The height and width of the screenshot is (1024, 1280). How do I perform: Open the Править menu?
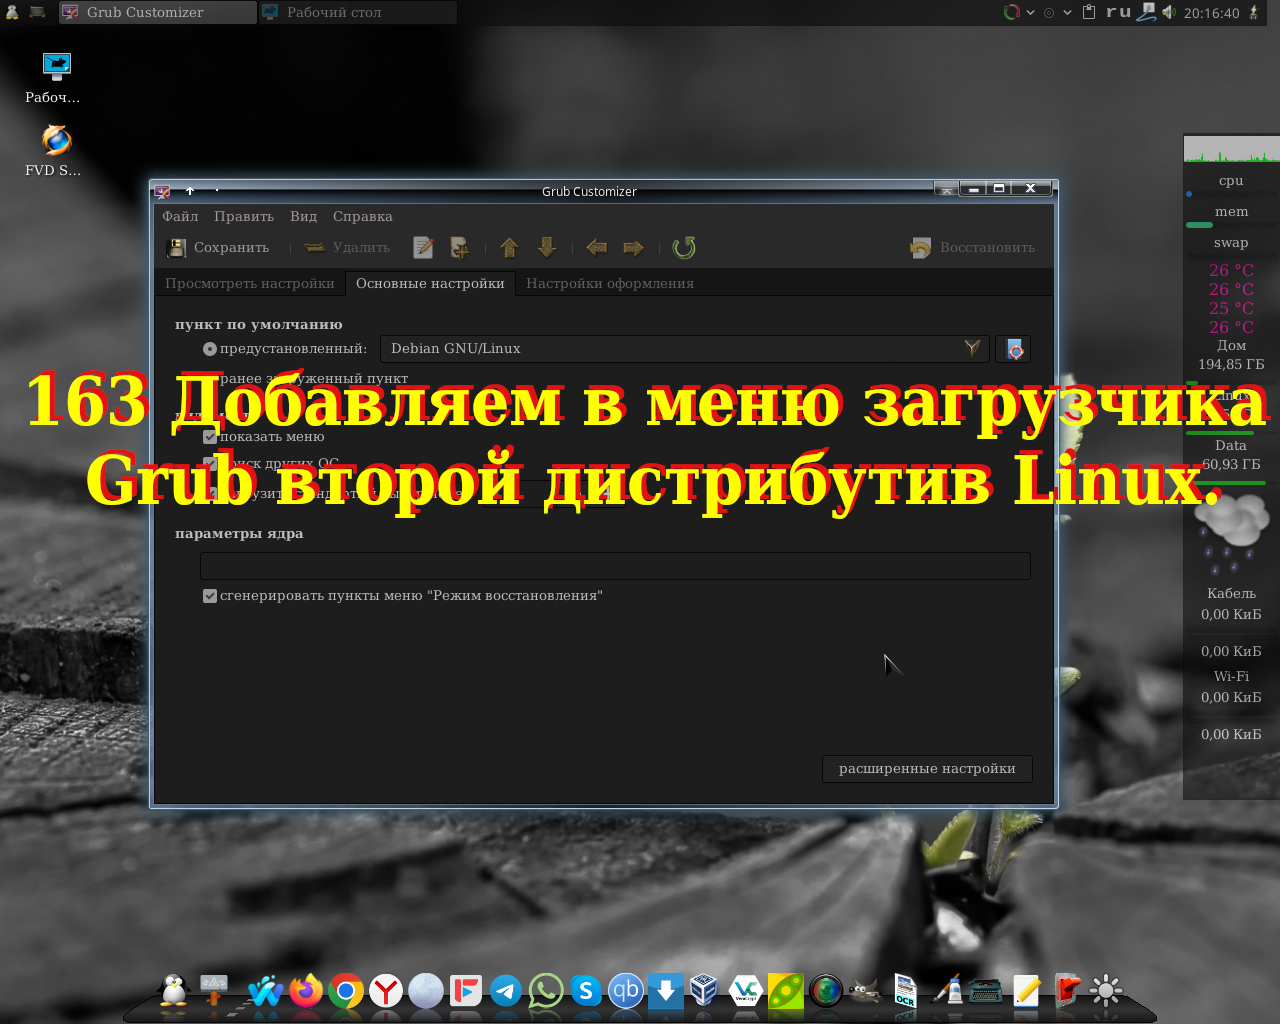(244, 217)
